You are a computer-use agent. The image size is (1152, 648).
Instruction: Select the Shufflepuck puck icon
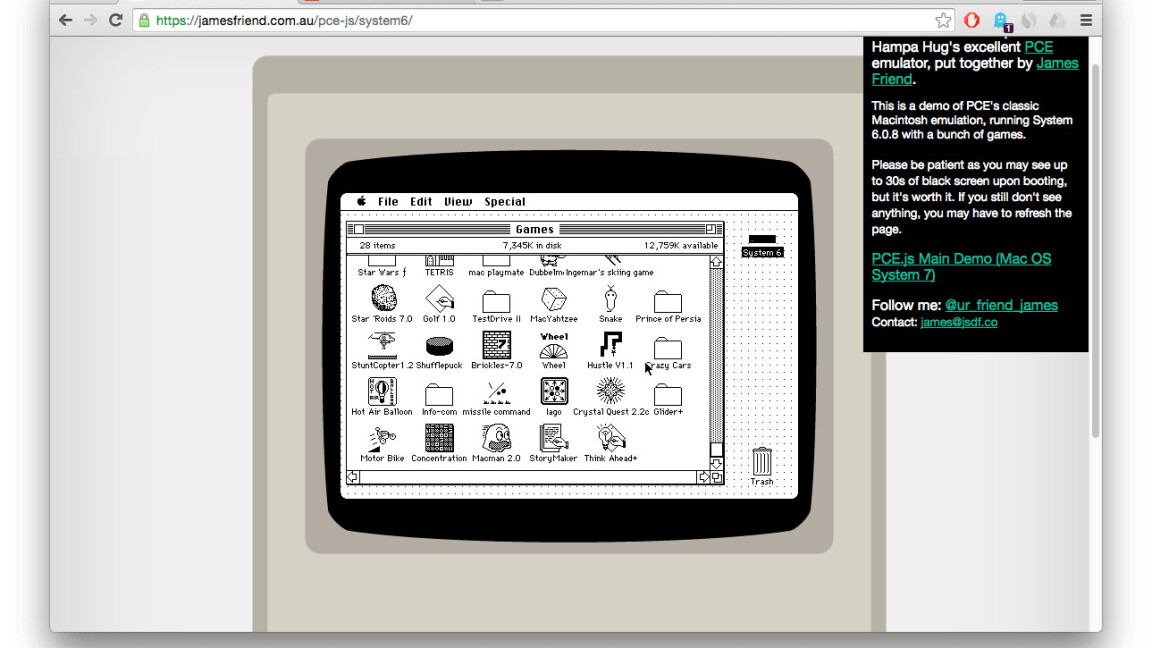click(438, 345)
